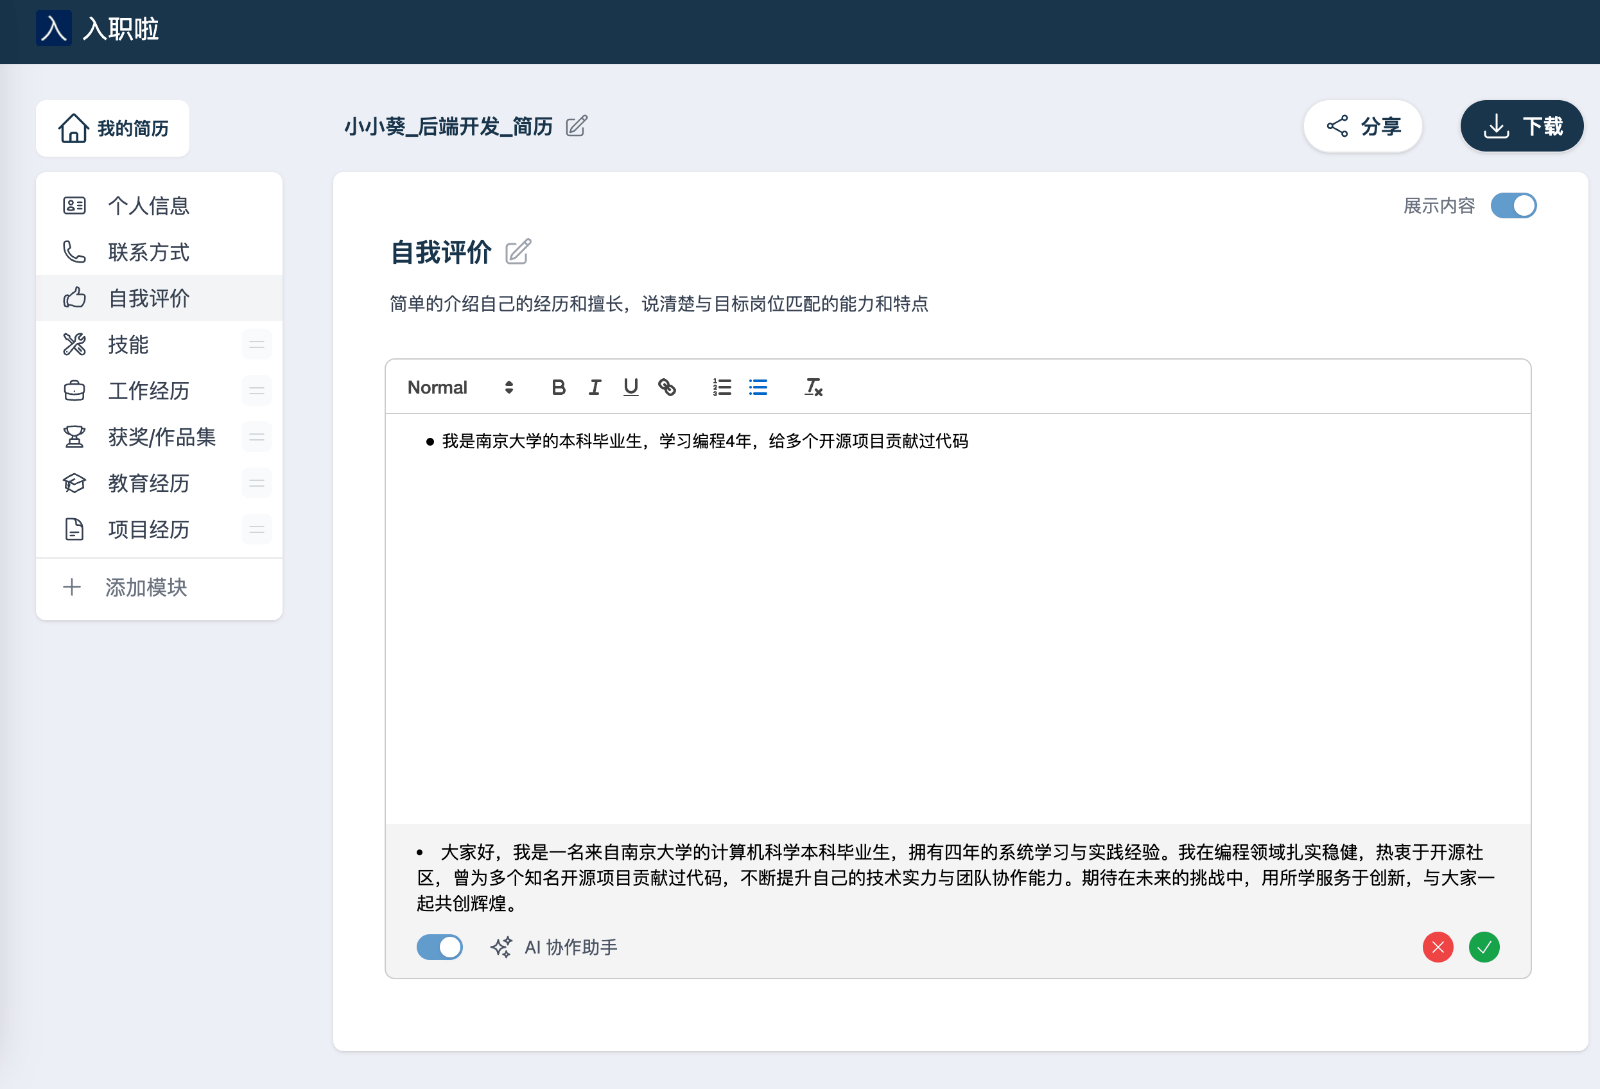Apply ordered list formatting
Viewport: 1600px width, 1089px height.
721,387
